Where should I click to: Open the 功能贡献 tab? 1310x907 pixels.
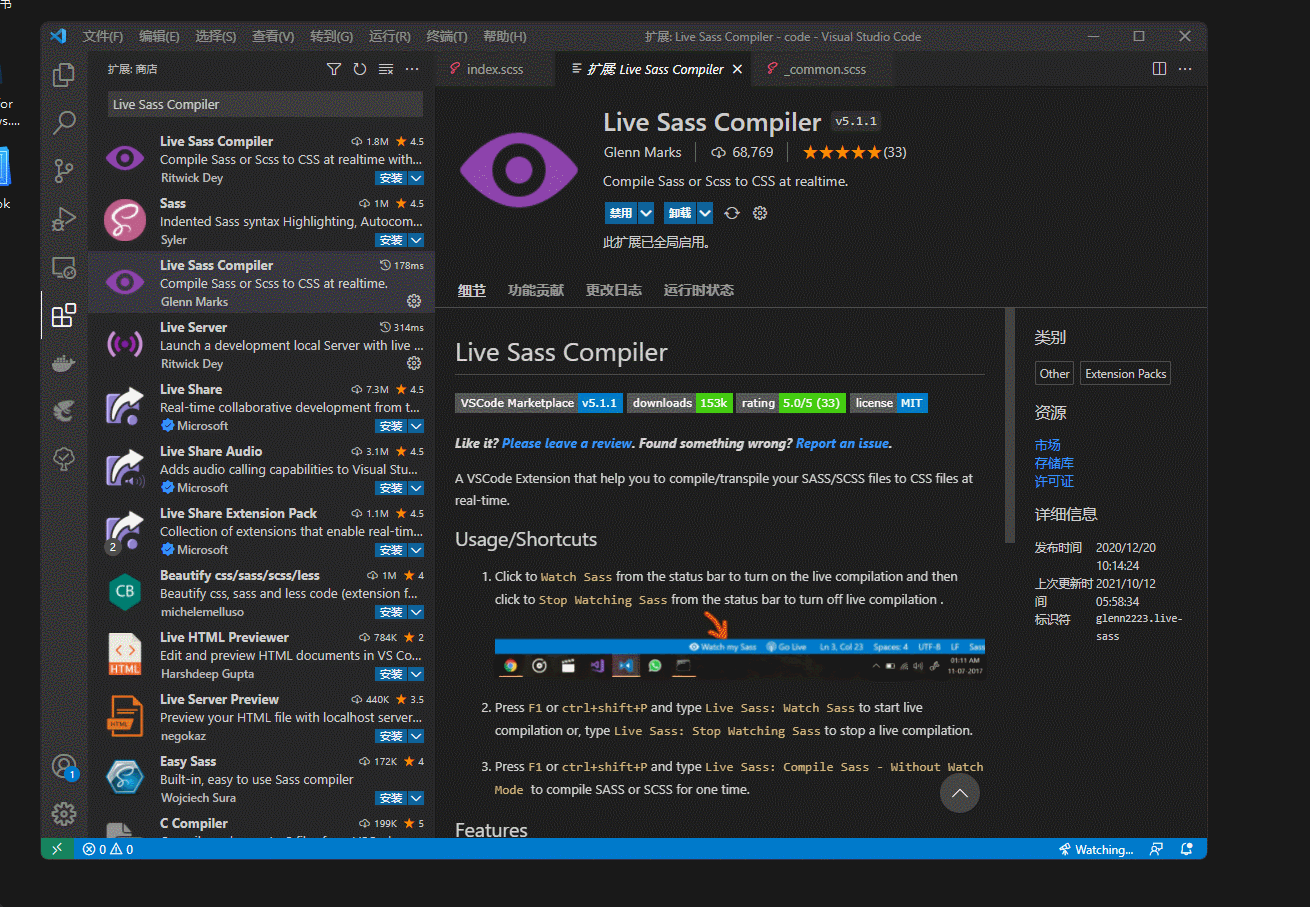pyautogui.click(x=536, y=290)
